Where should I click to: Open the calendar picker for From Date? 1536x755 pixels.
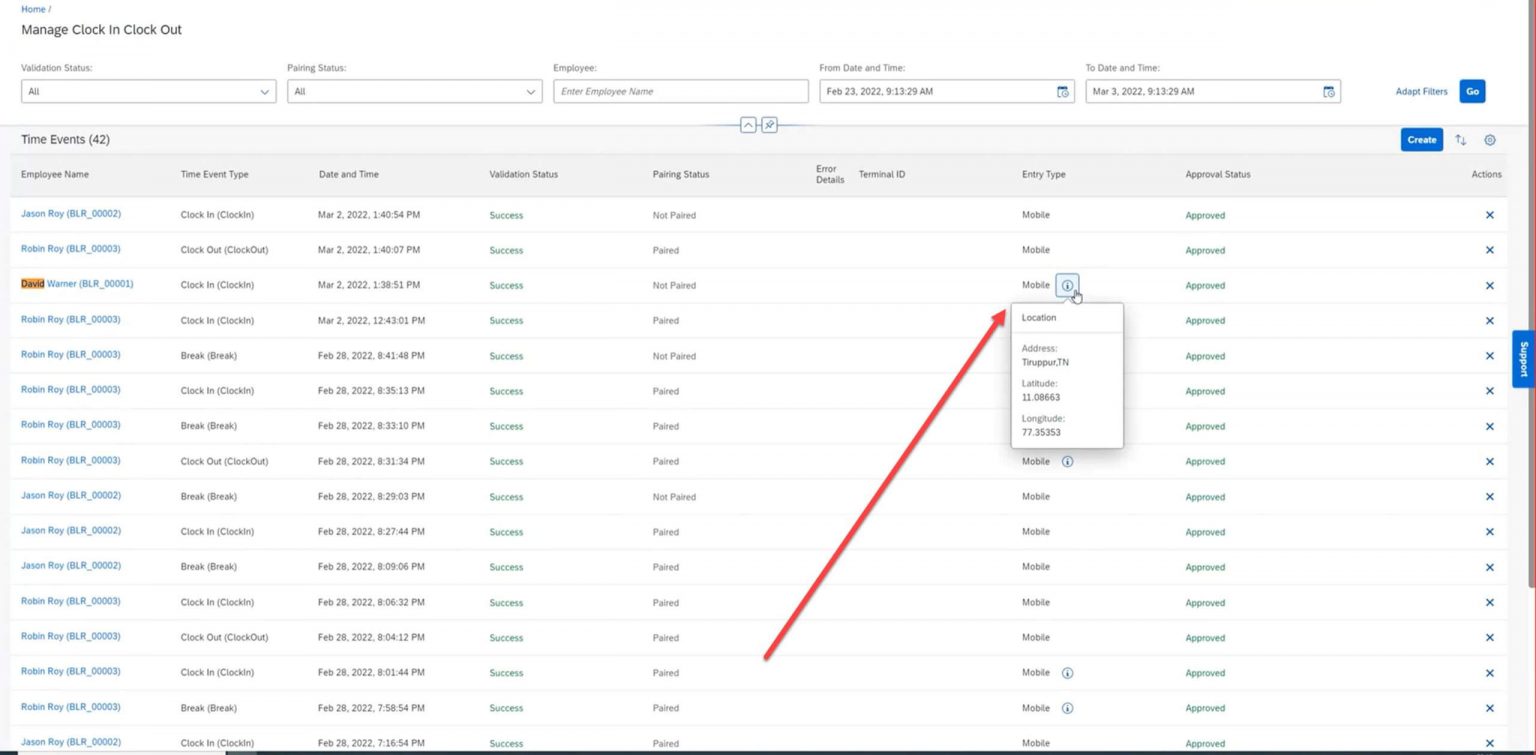(x=1062, y=91)
